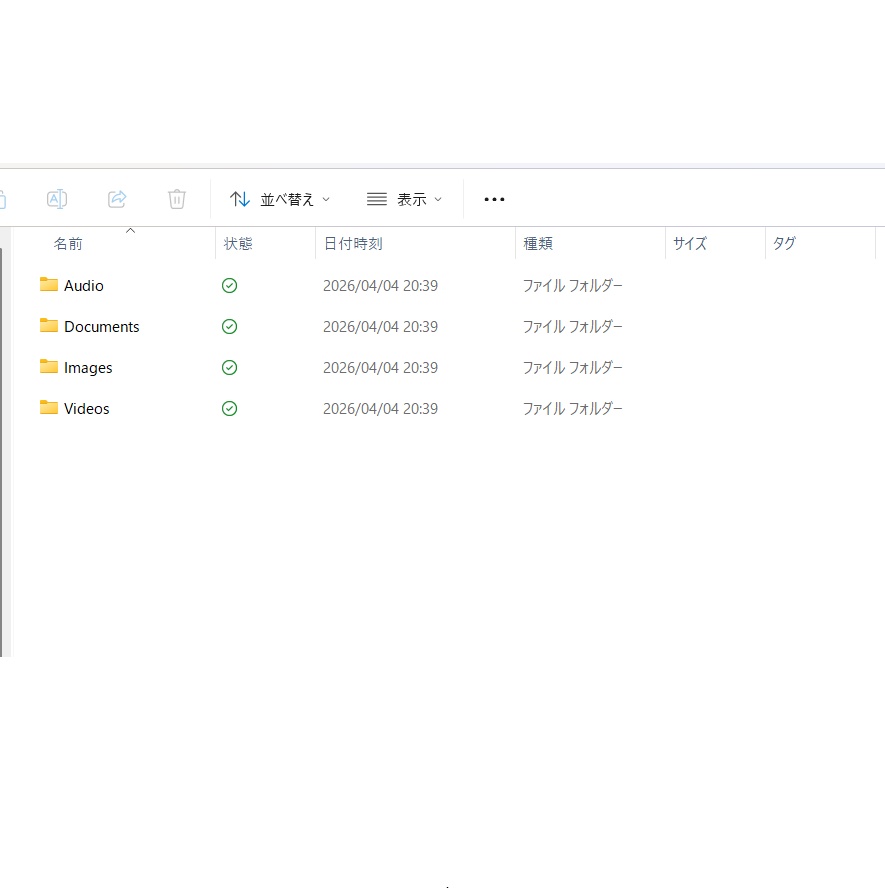
Task: Click the sync status checkmark for Documents
Action: pyautogui.click(x=229, y=327)
